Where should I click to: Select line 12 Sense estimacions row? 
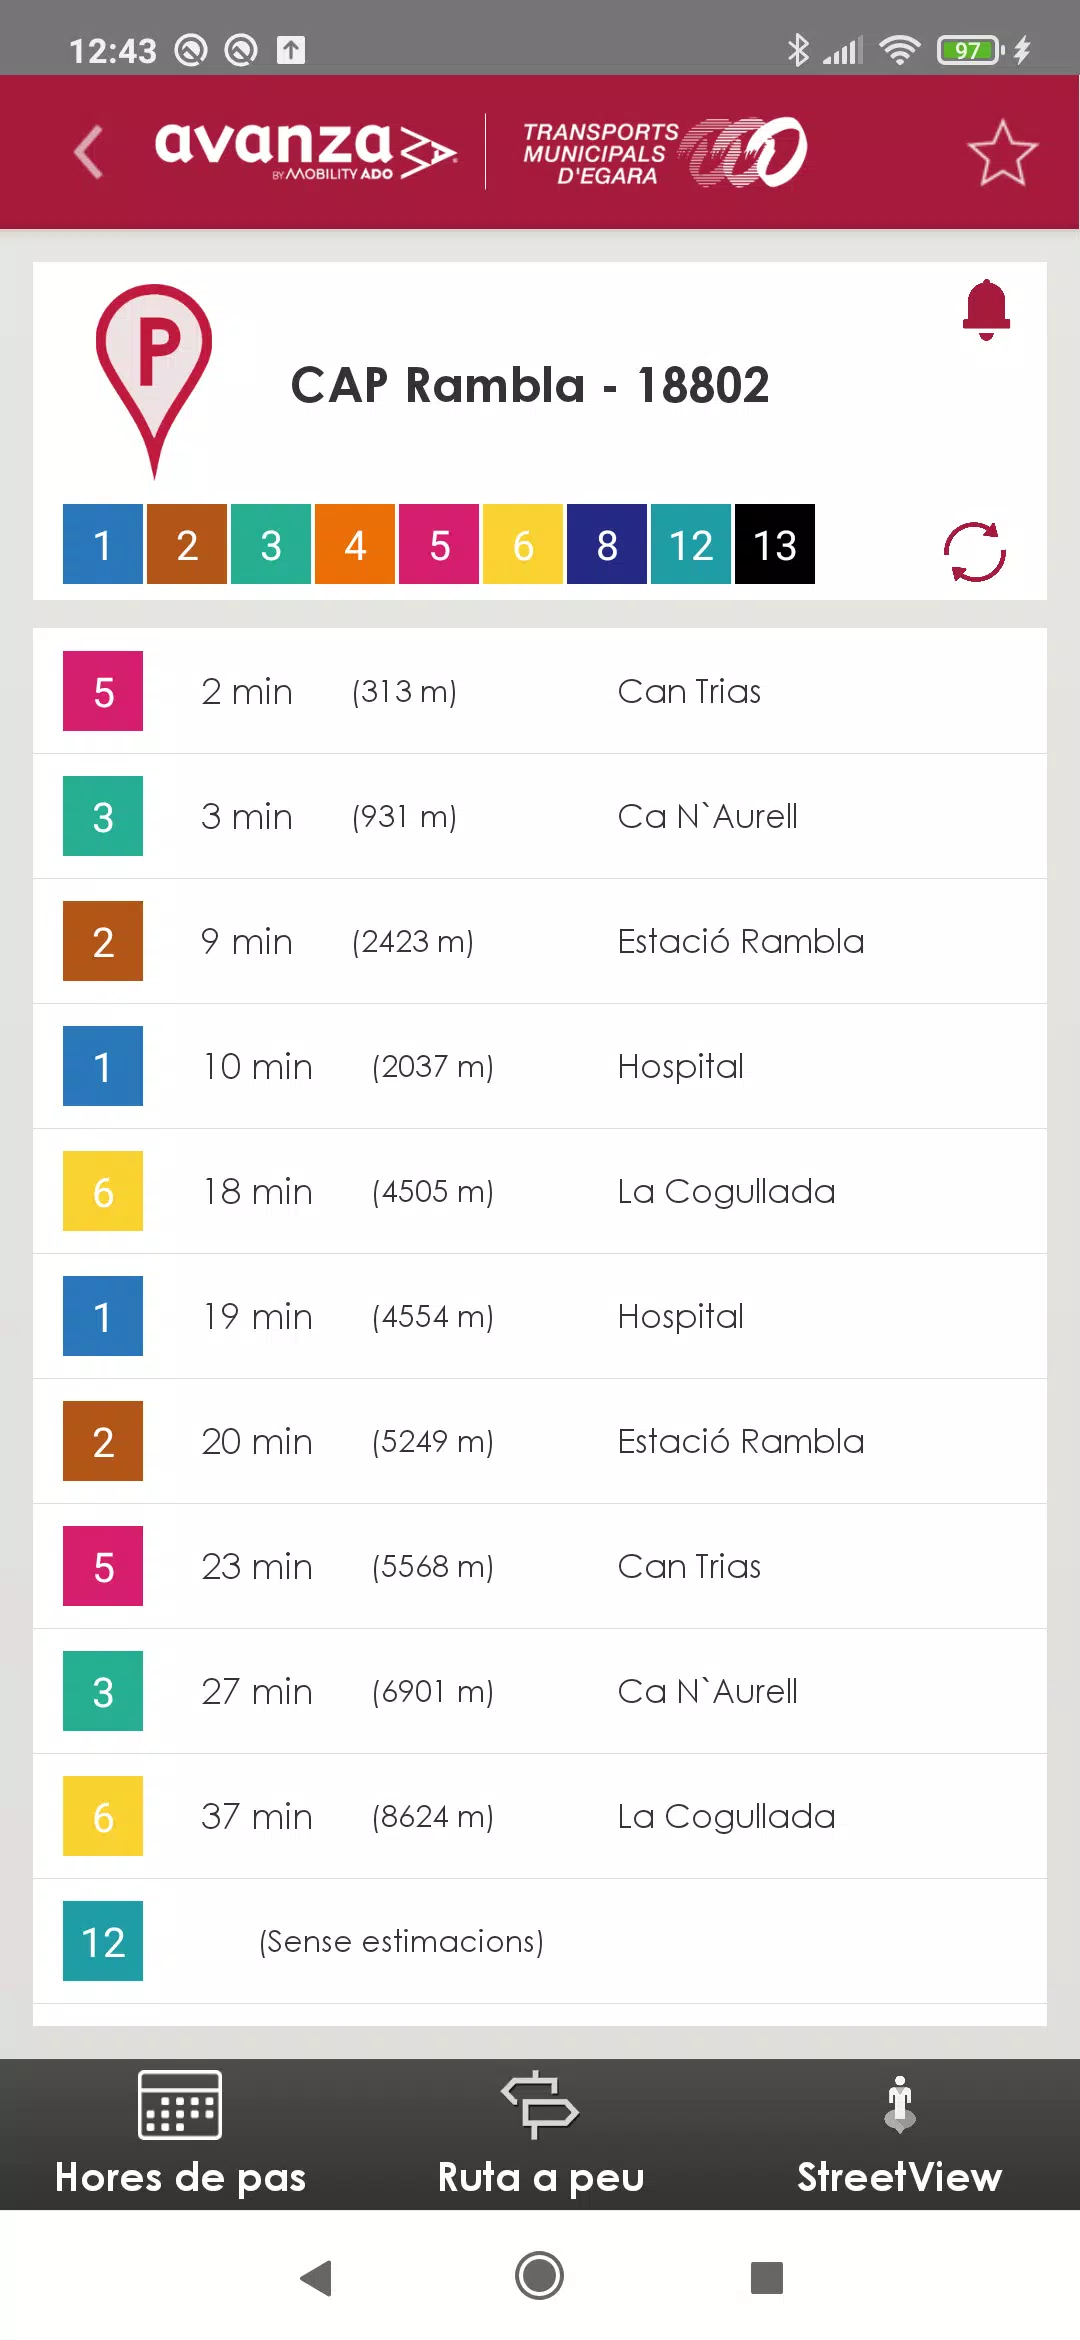[540, 1941]
